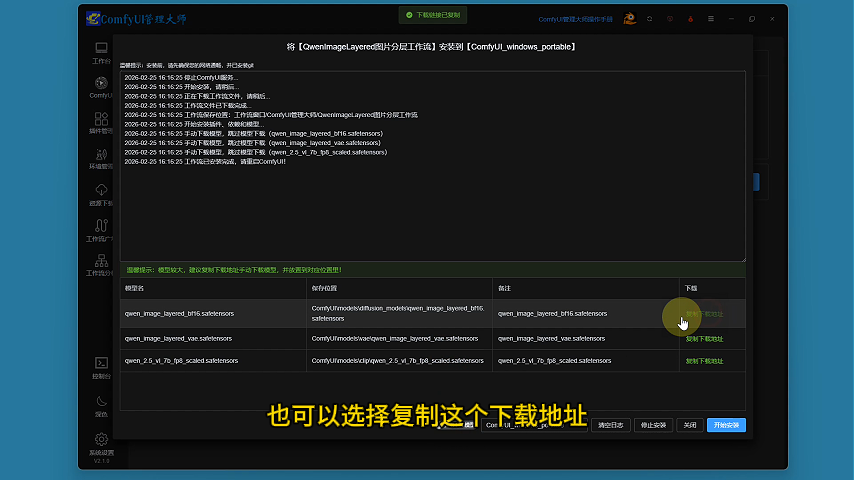
Task: Click the 下载链接已复制 toast notification
Action: click(432, 15)
